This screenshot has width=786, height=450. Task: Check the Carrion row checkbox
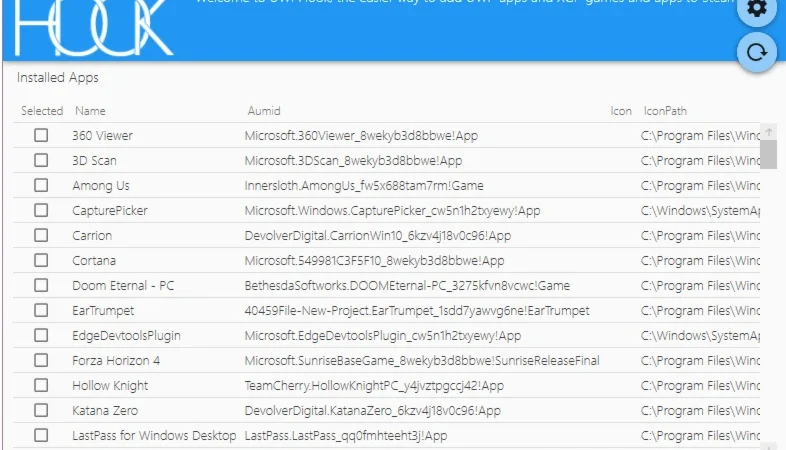click(x=41, y=236)
